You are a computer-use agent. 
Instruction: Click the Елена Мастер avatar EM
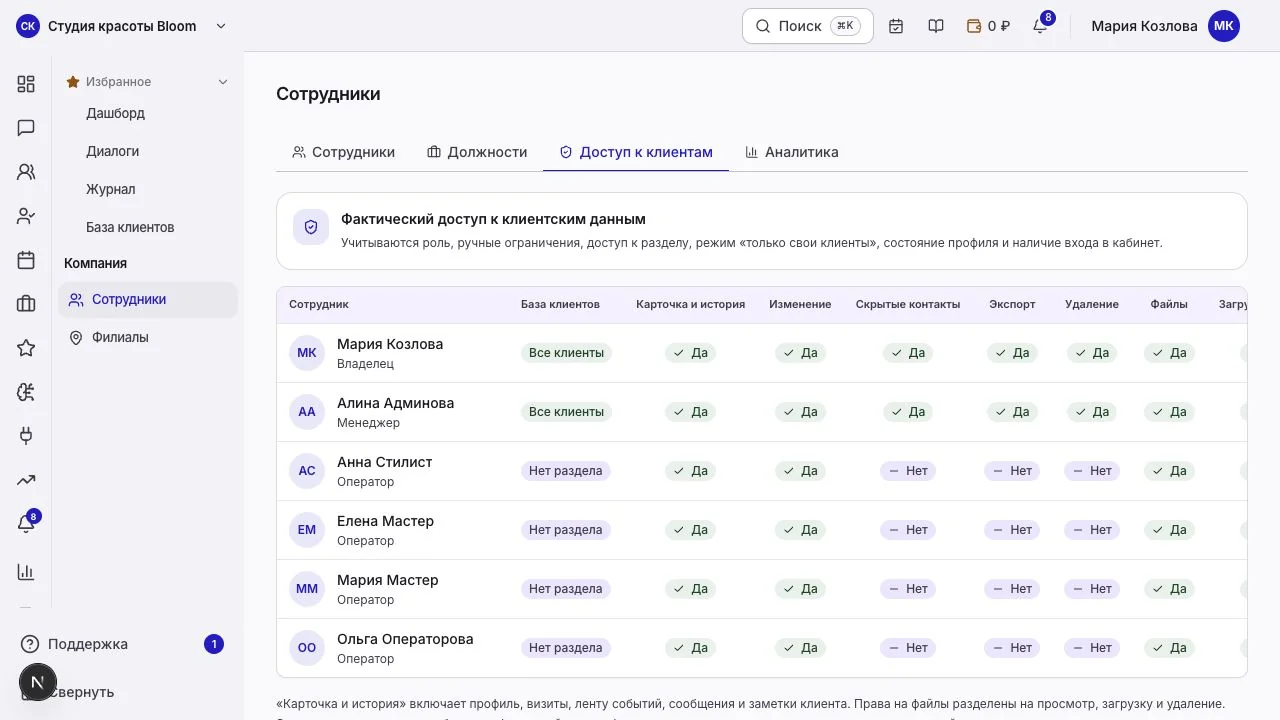[x=307, y=530]
